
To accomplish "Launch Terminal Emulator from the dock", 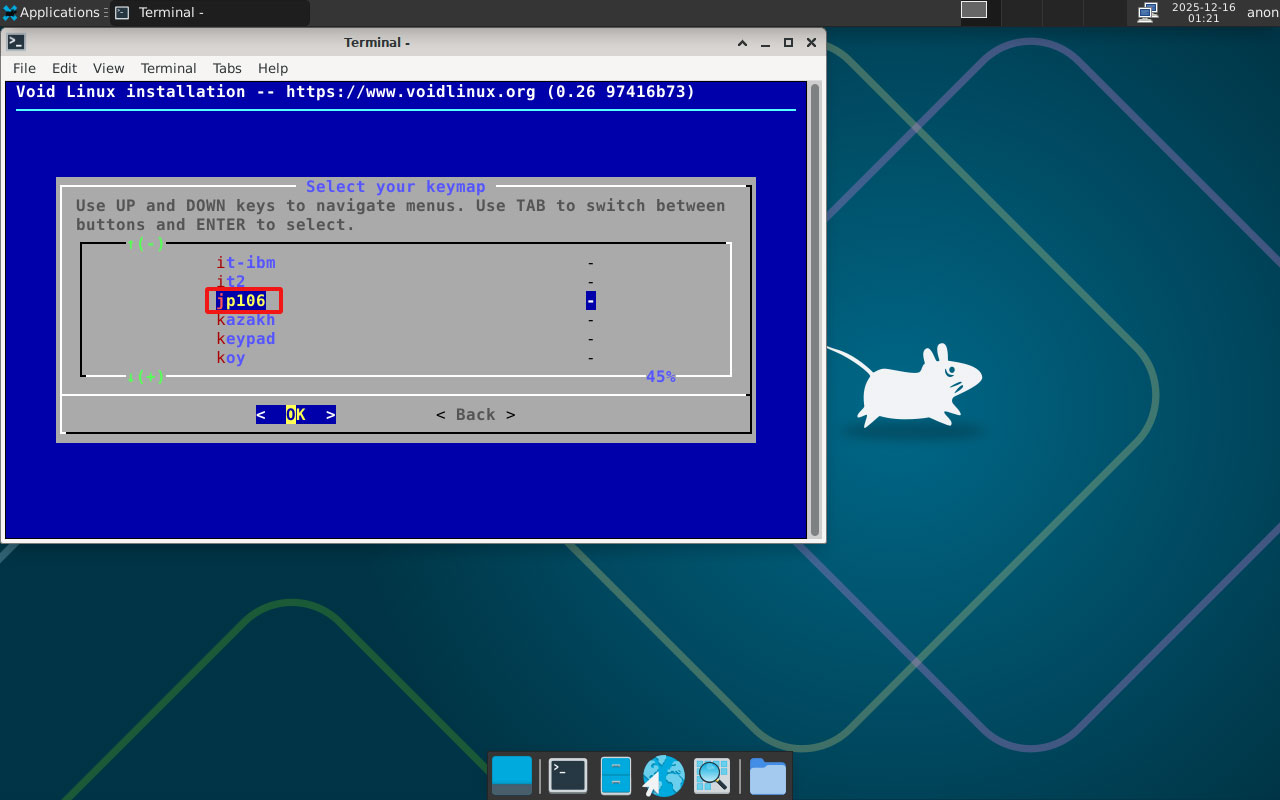I will point(568,775).
